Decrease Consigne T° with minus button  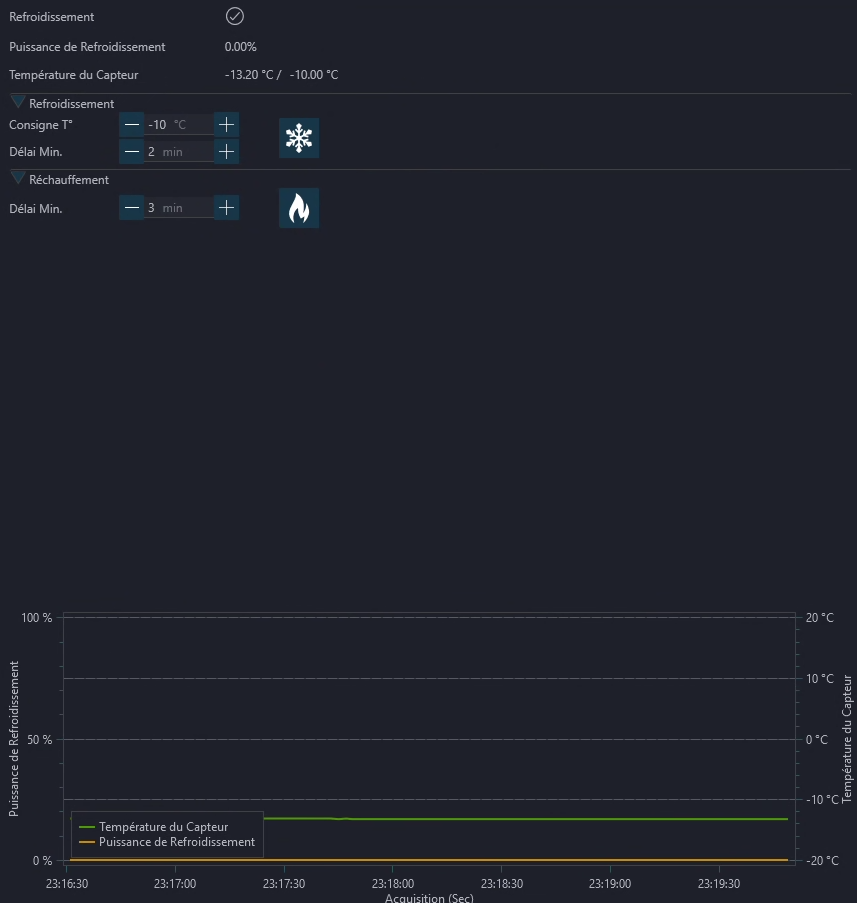(132, 124)
